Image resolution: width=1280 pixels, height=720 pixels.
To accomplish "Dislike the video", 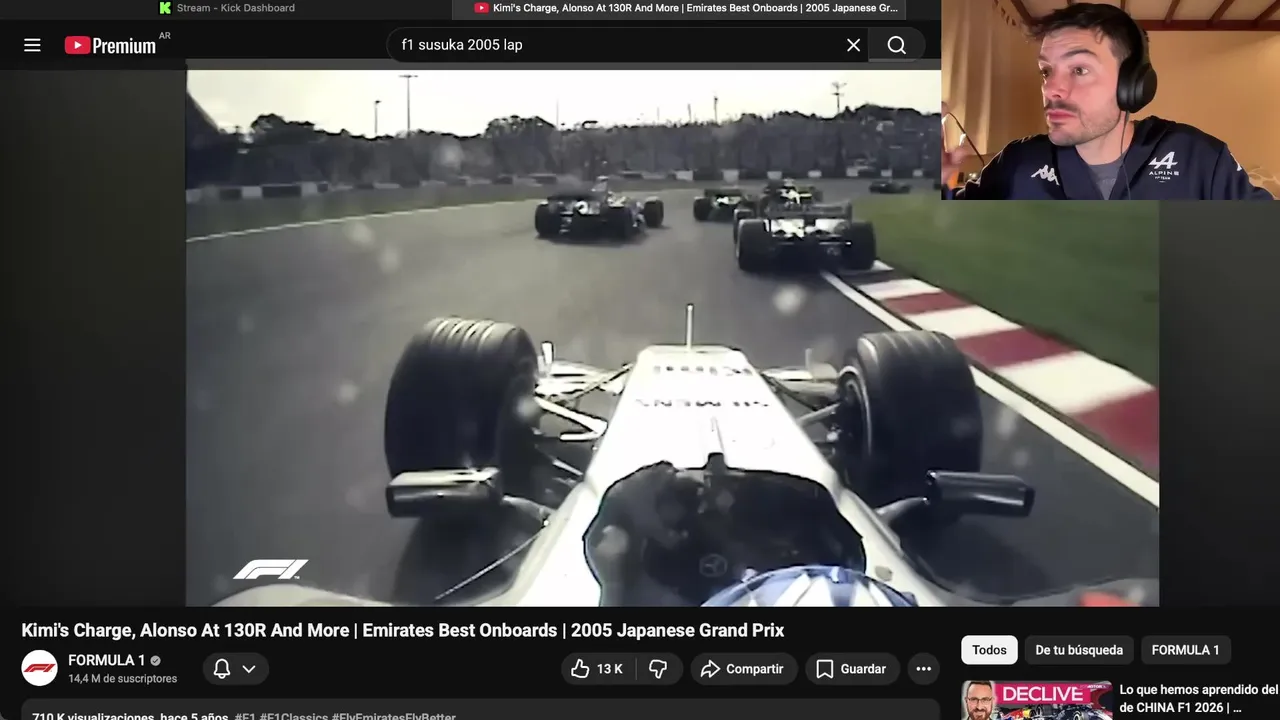I will [x=658, y=669].
